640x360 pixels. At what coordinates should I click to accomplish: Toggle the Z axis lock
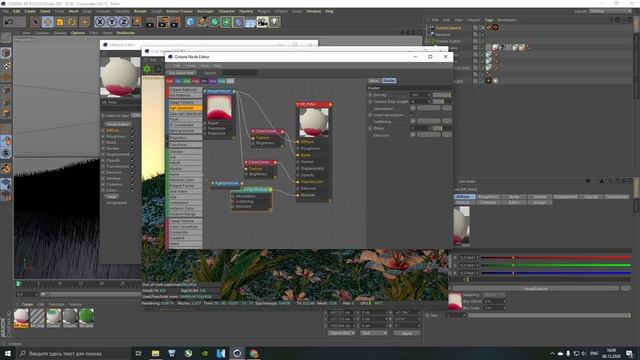coord(124,22)
